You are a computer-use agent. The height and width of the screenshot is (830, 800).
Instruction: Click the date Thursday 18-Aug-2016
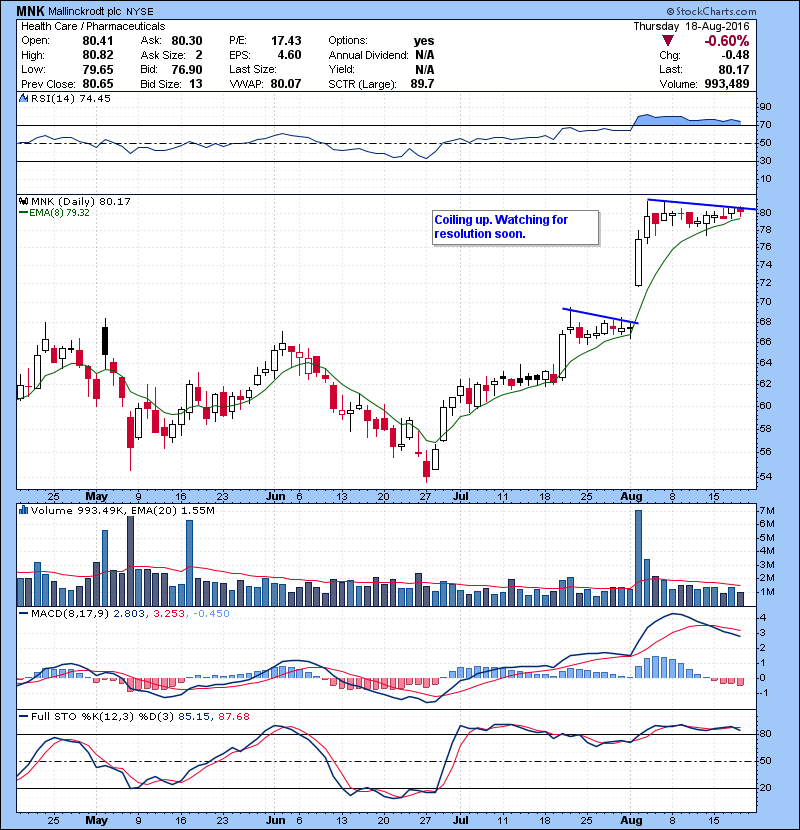(x=691, y=26)
